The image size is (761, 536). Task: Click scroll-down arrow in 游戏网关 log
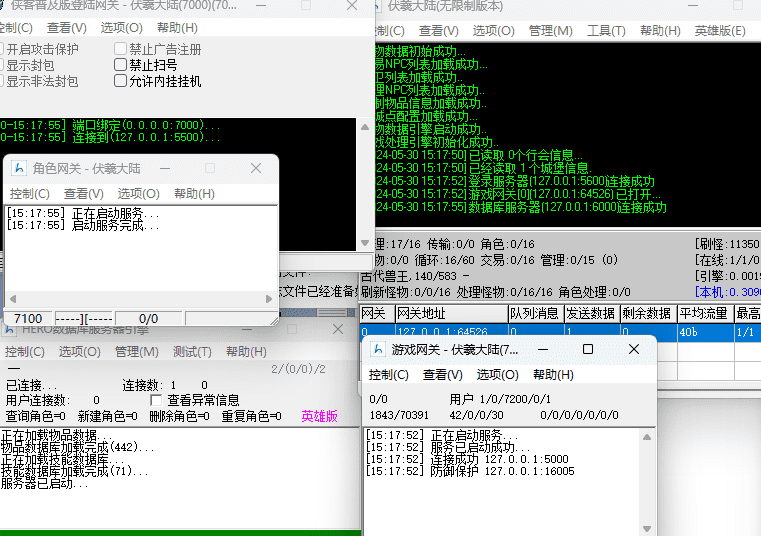pyautogui.click(x=647, y=529)
